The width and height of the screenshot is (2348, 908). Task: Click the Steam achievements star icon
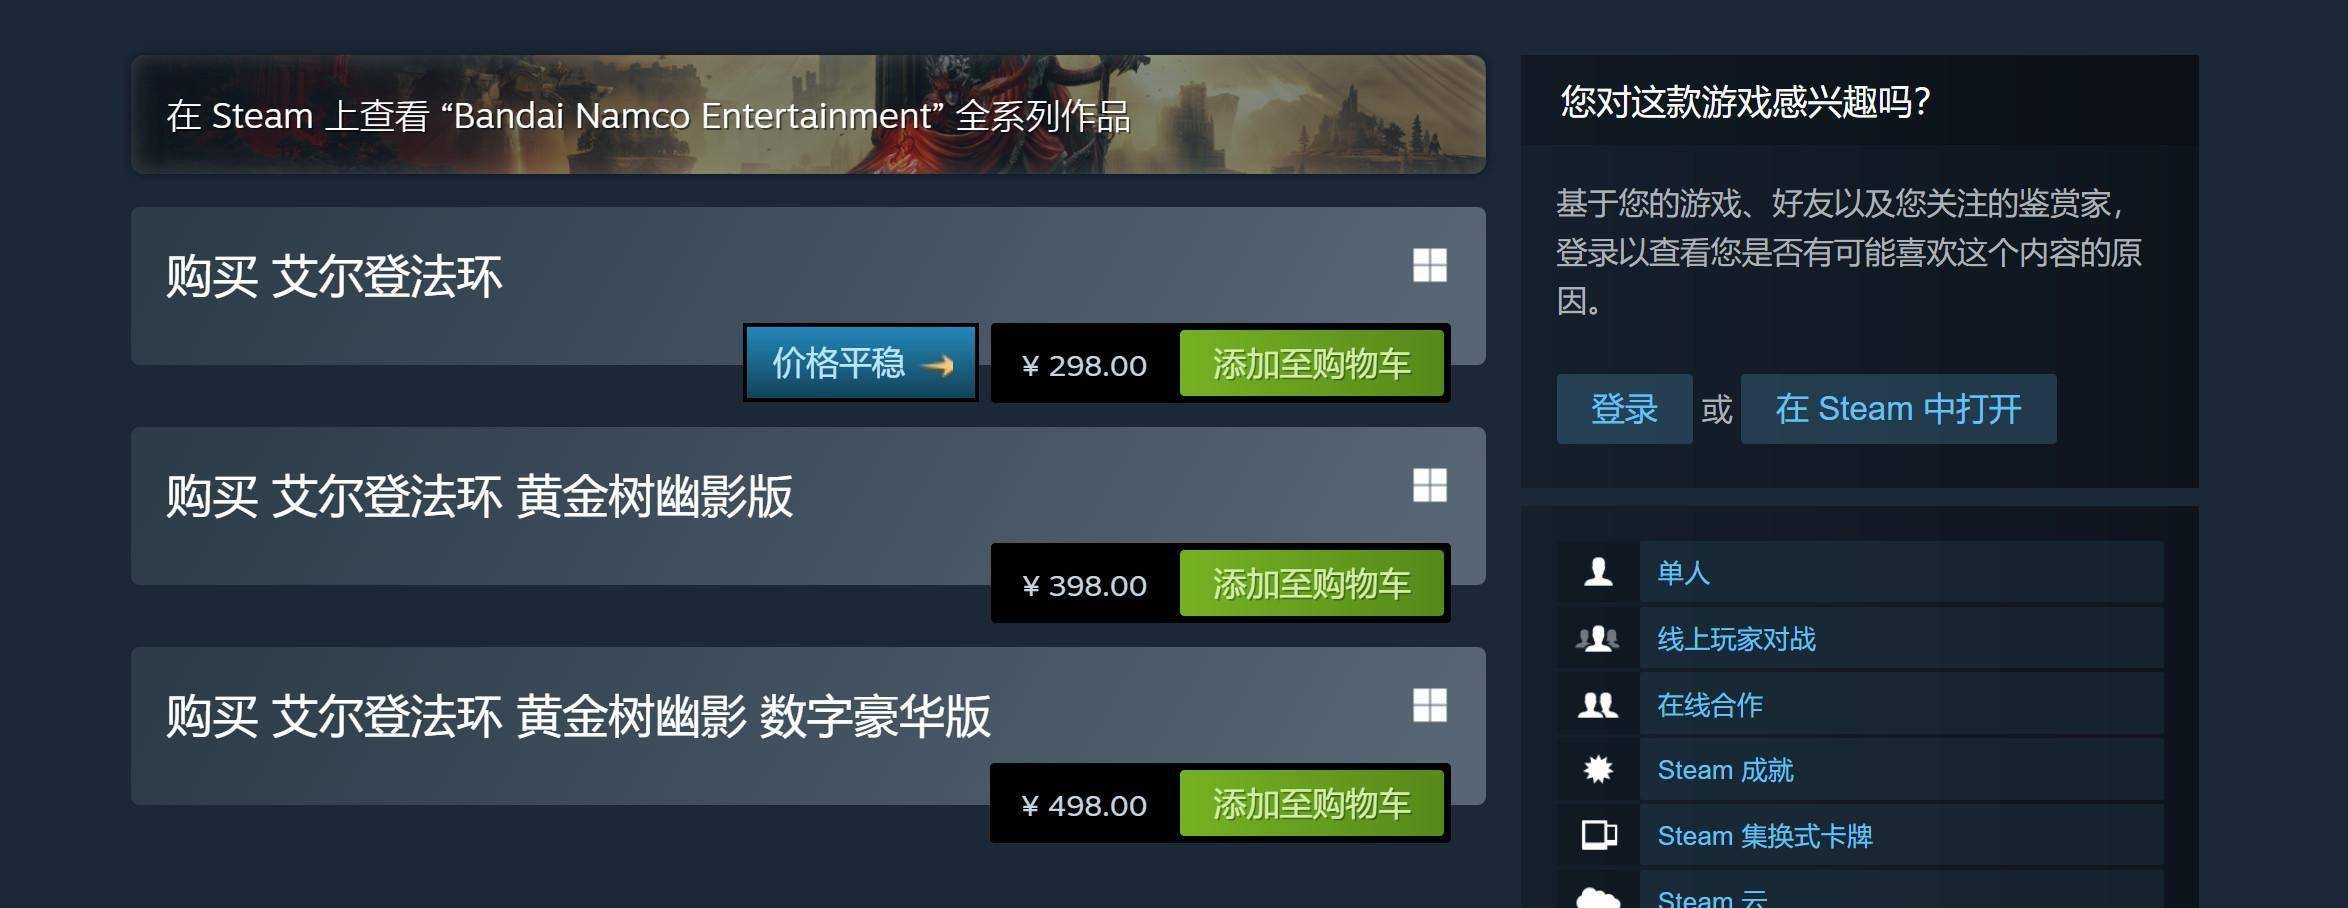[x=1598, y=769]
